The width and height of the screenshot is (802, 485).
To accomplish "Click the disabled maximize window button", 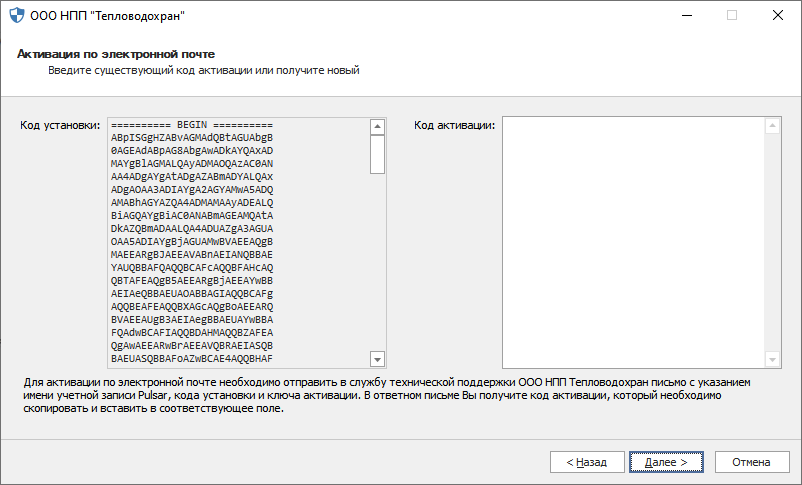I will point(732,16).
